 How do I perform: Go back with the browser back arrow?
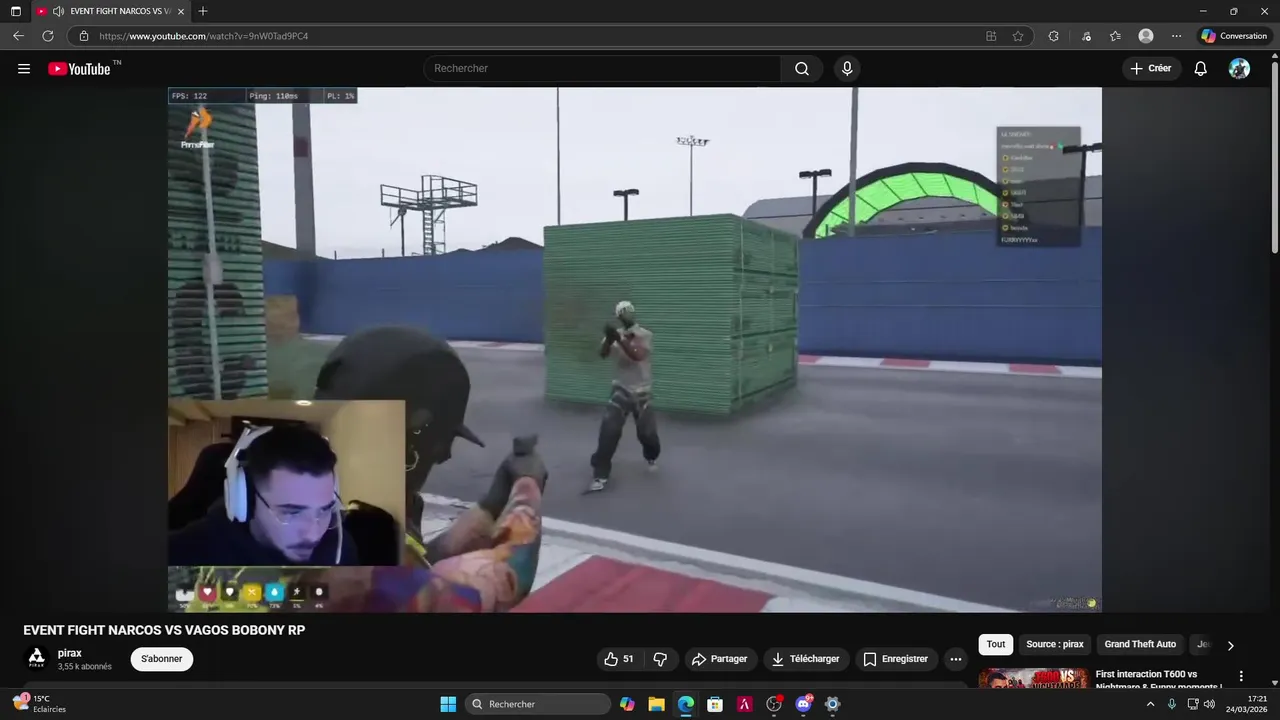[18, 36]
